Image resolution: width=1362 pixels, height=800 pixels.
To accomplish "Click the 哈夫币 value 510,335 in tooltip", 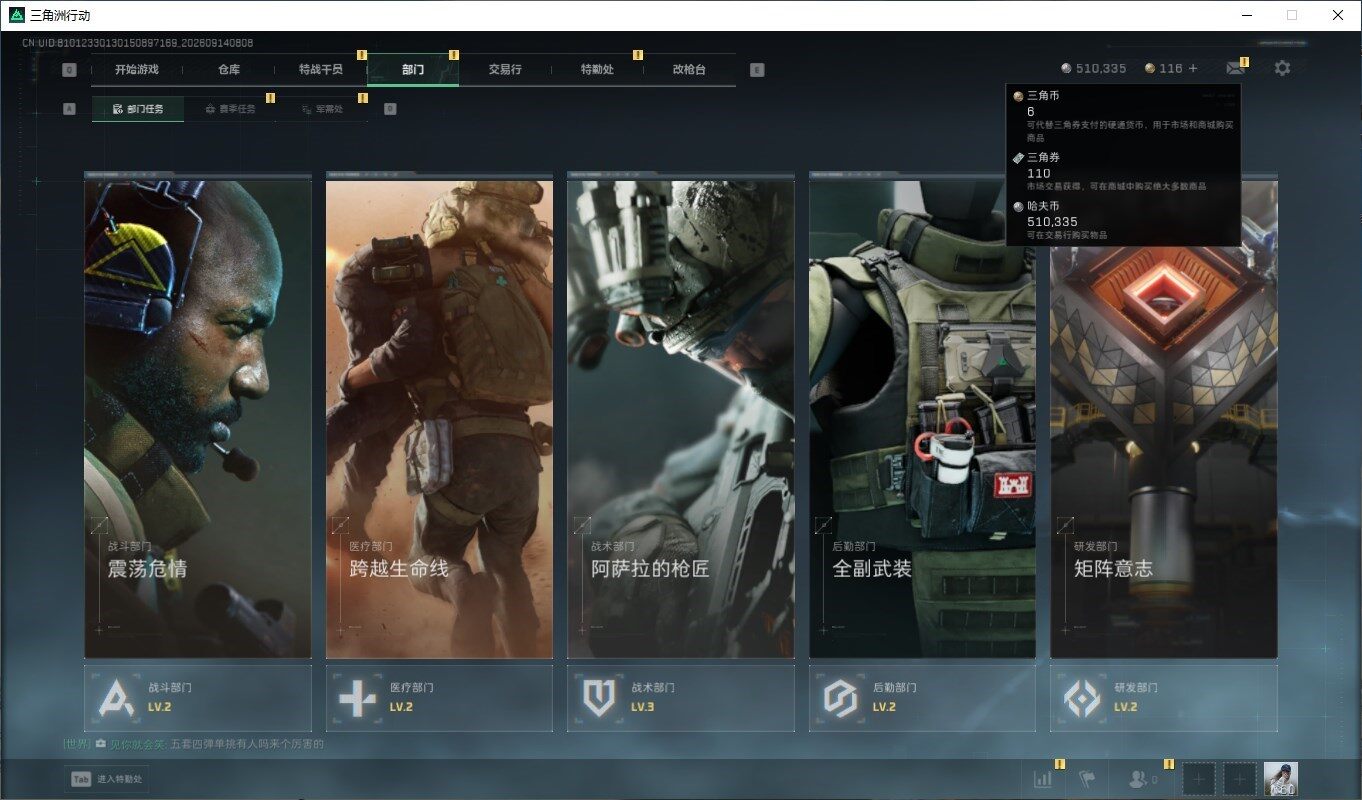I will point(1052,221).
